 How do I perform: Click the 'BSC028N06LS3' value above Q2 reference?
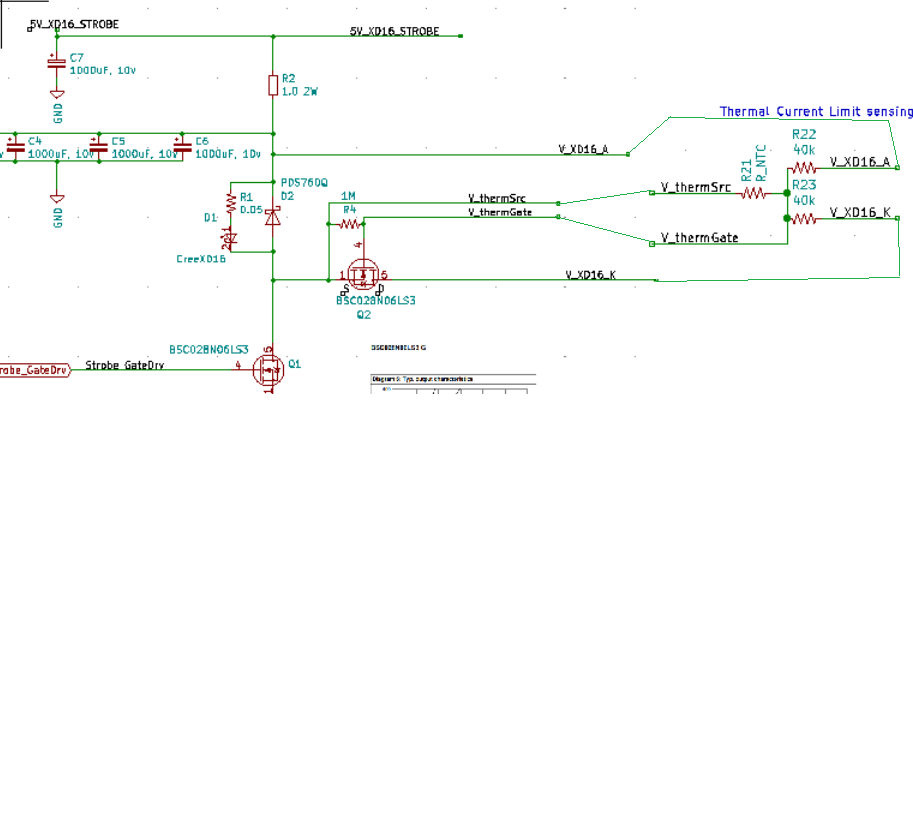click(x=376, y=300)
